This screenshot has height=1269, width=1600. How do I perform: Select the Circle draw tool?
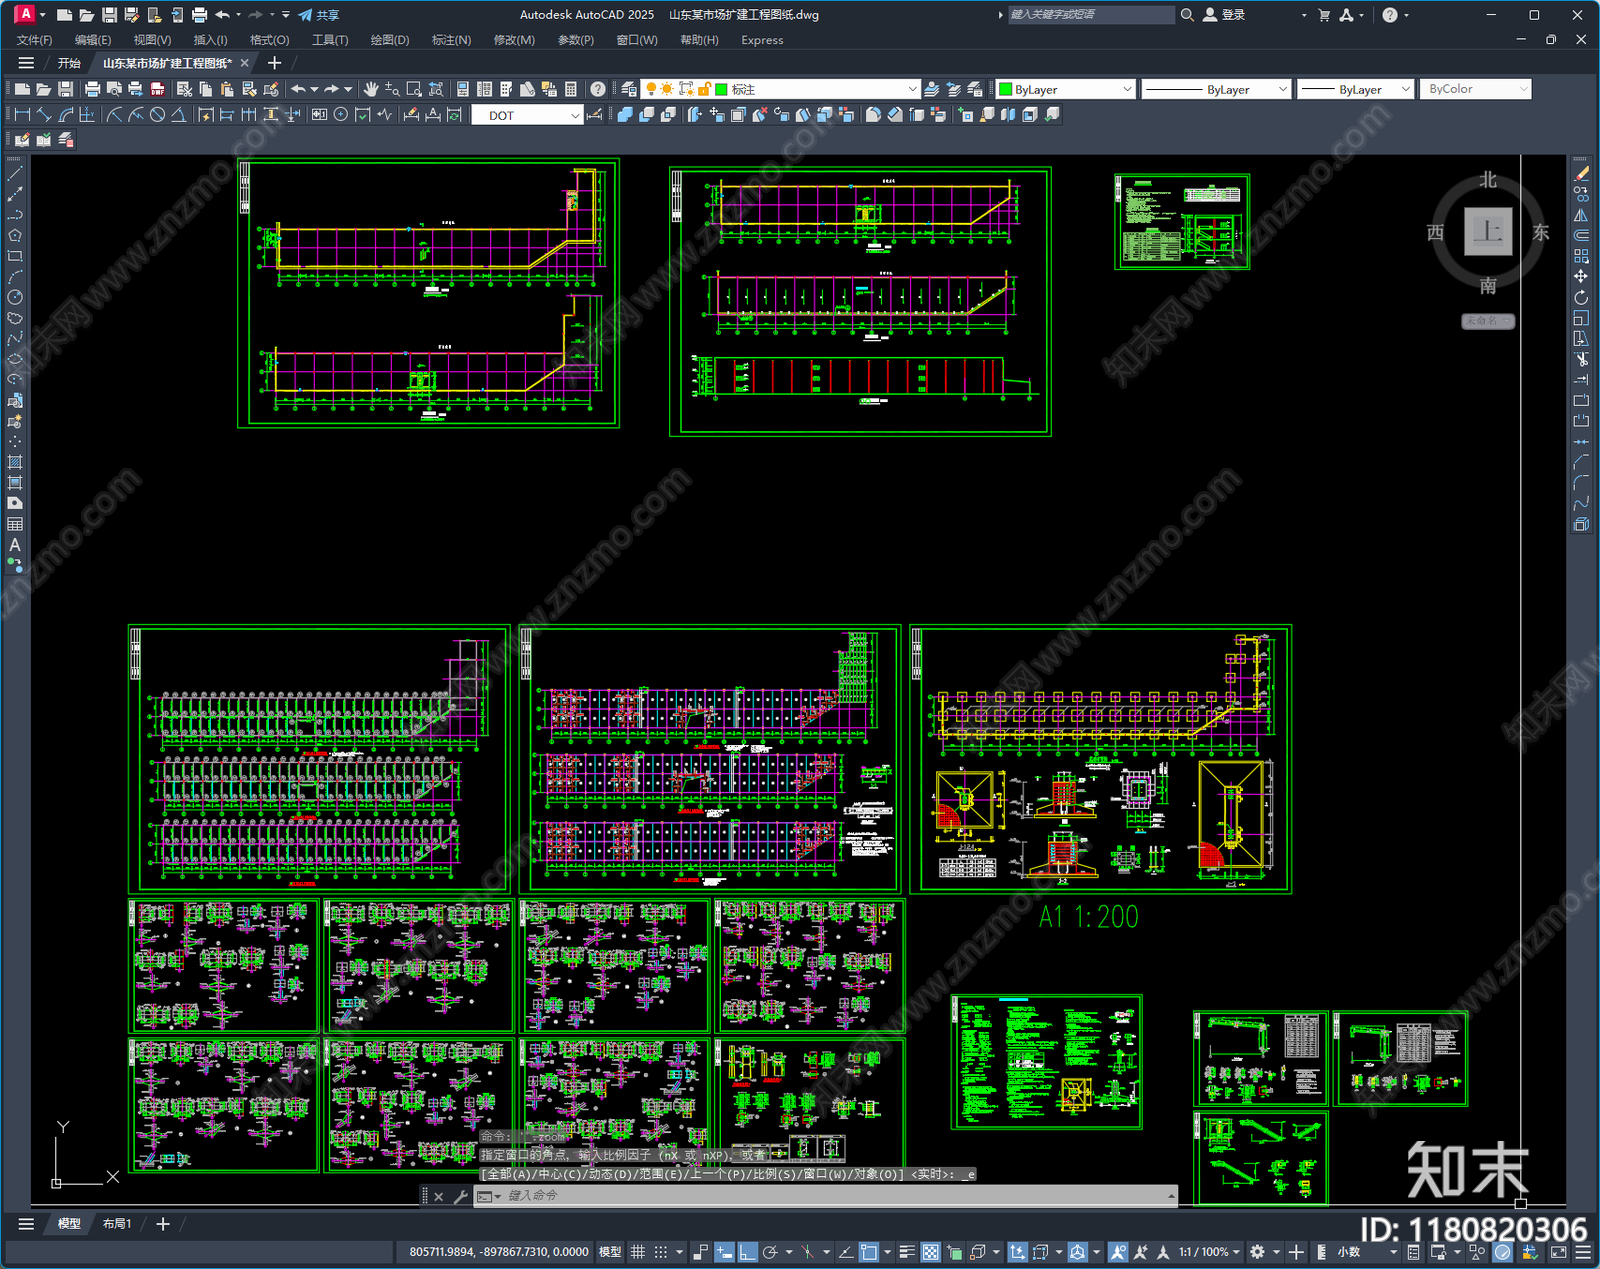pos(15,297)
